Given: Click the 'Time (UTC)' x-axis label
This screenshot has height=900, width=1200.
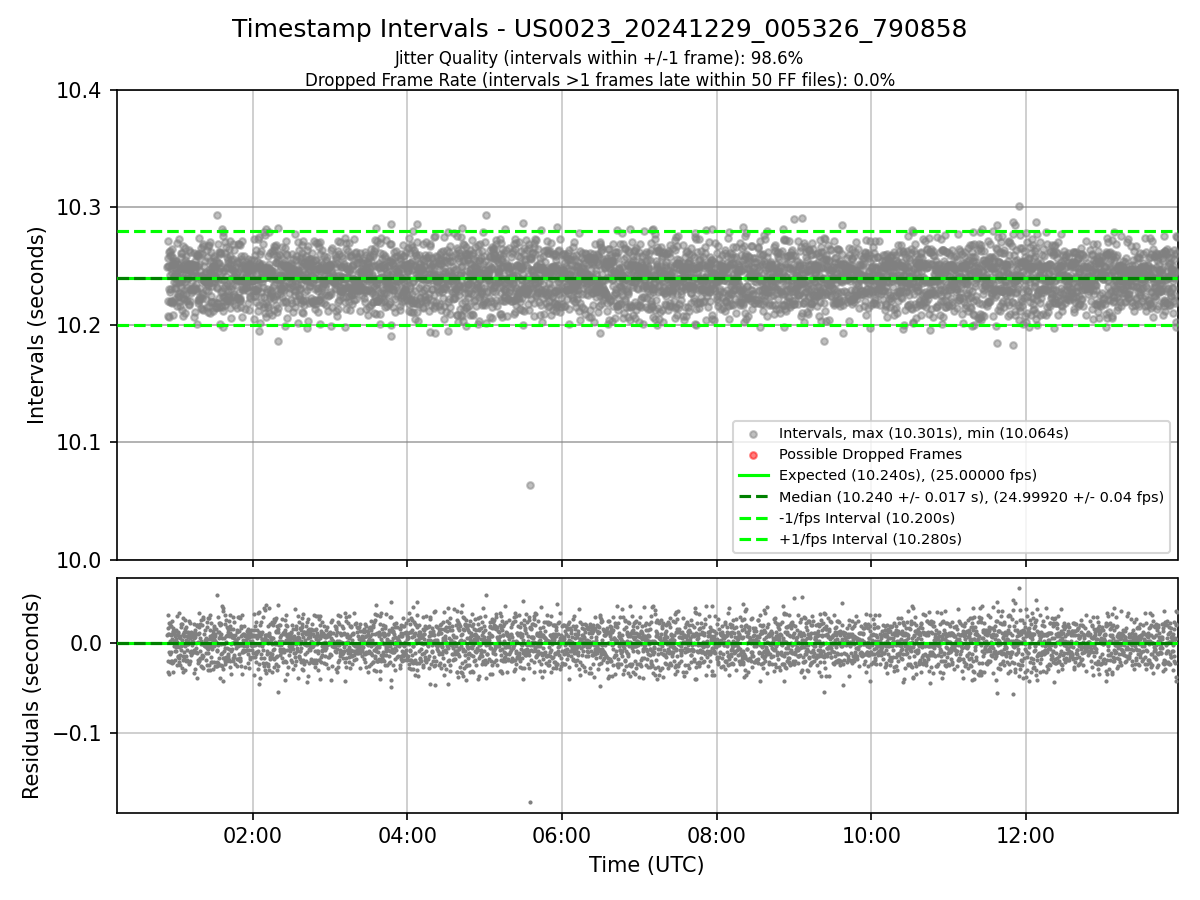Looking at the screenshot, I should (646, 865).
